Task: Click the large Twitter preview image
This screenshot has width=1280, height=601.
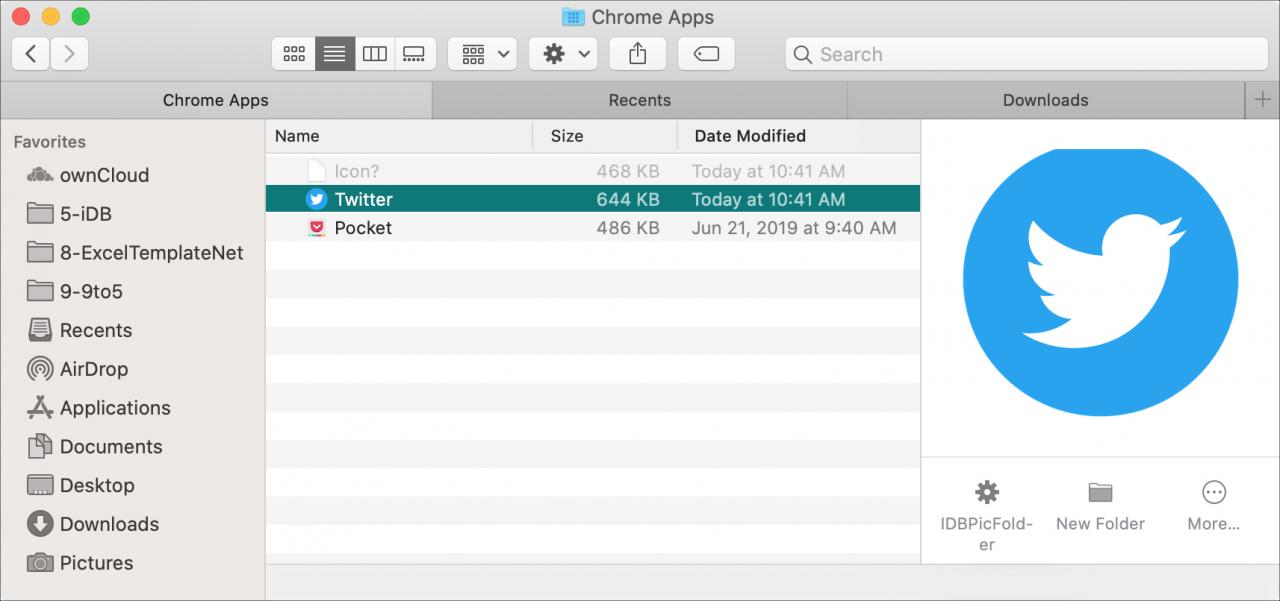Action: tap(1099, 282)
